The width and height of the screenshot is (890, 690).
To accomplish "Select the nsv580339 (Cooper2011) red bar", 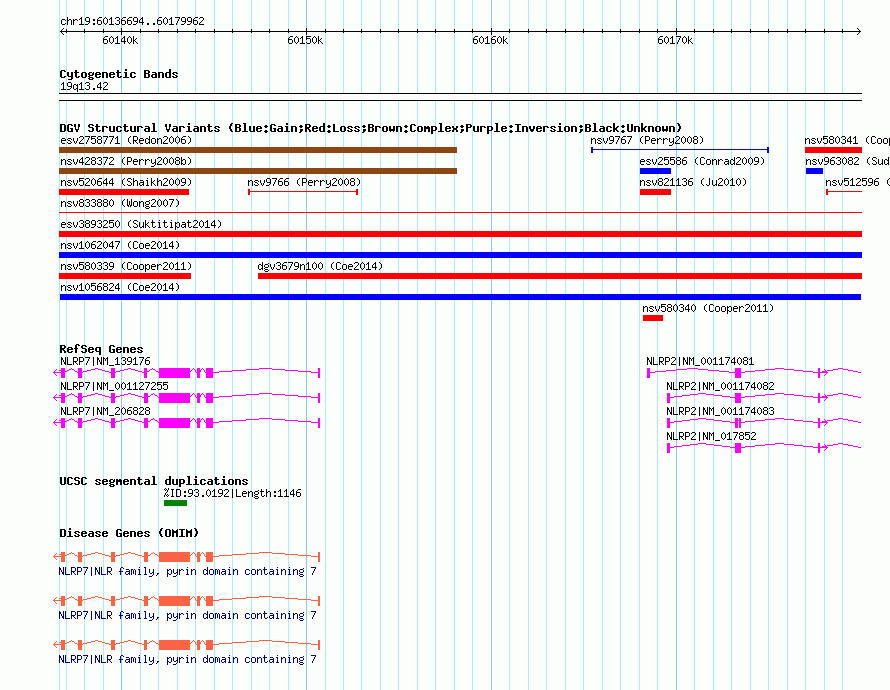I will (x=125, y=276).
